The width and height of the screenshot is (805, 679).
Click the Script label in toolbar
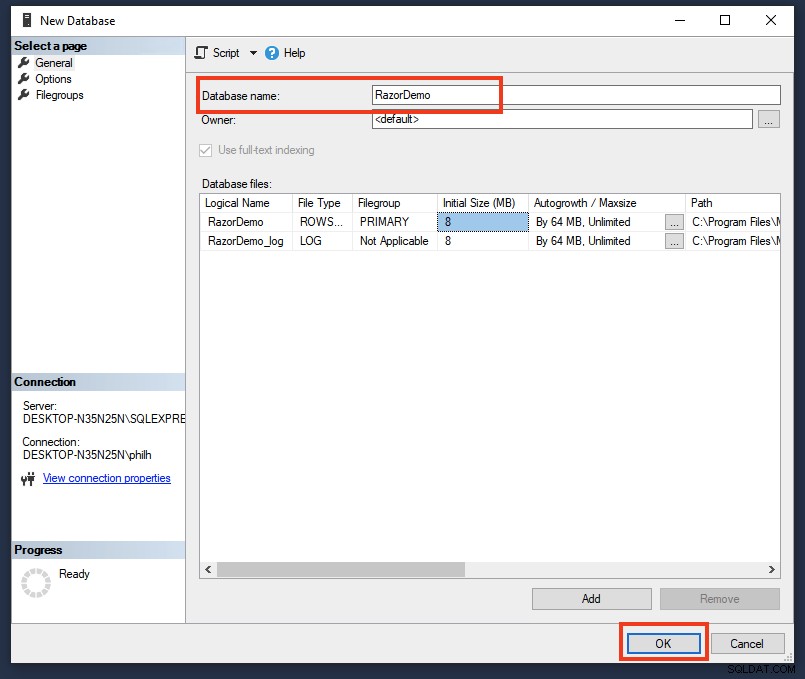coord(226,53)
